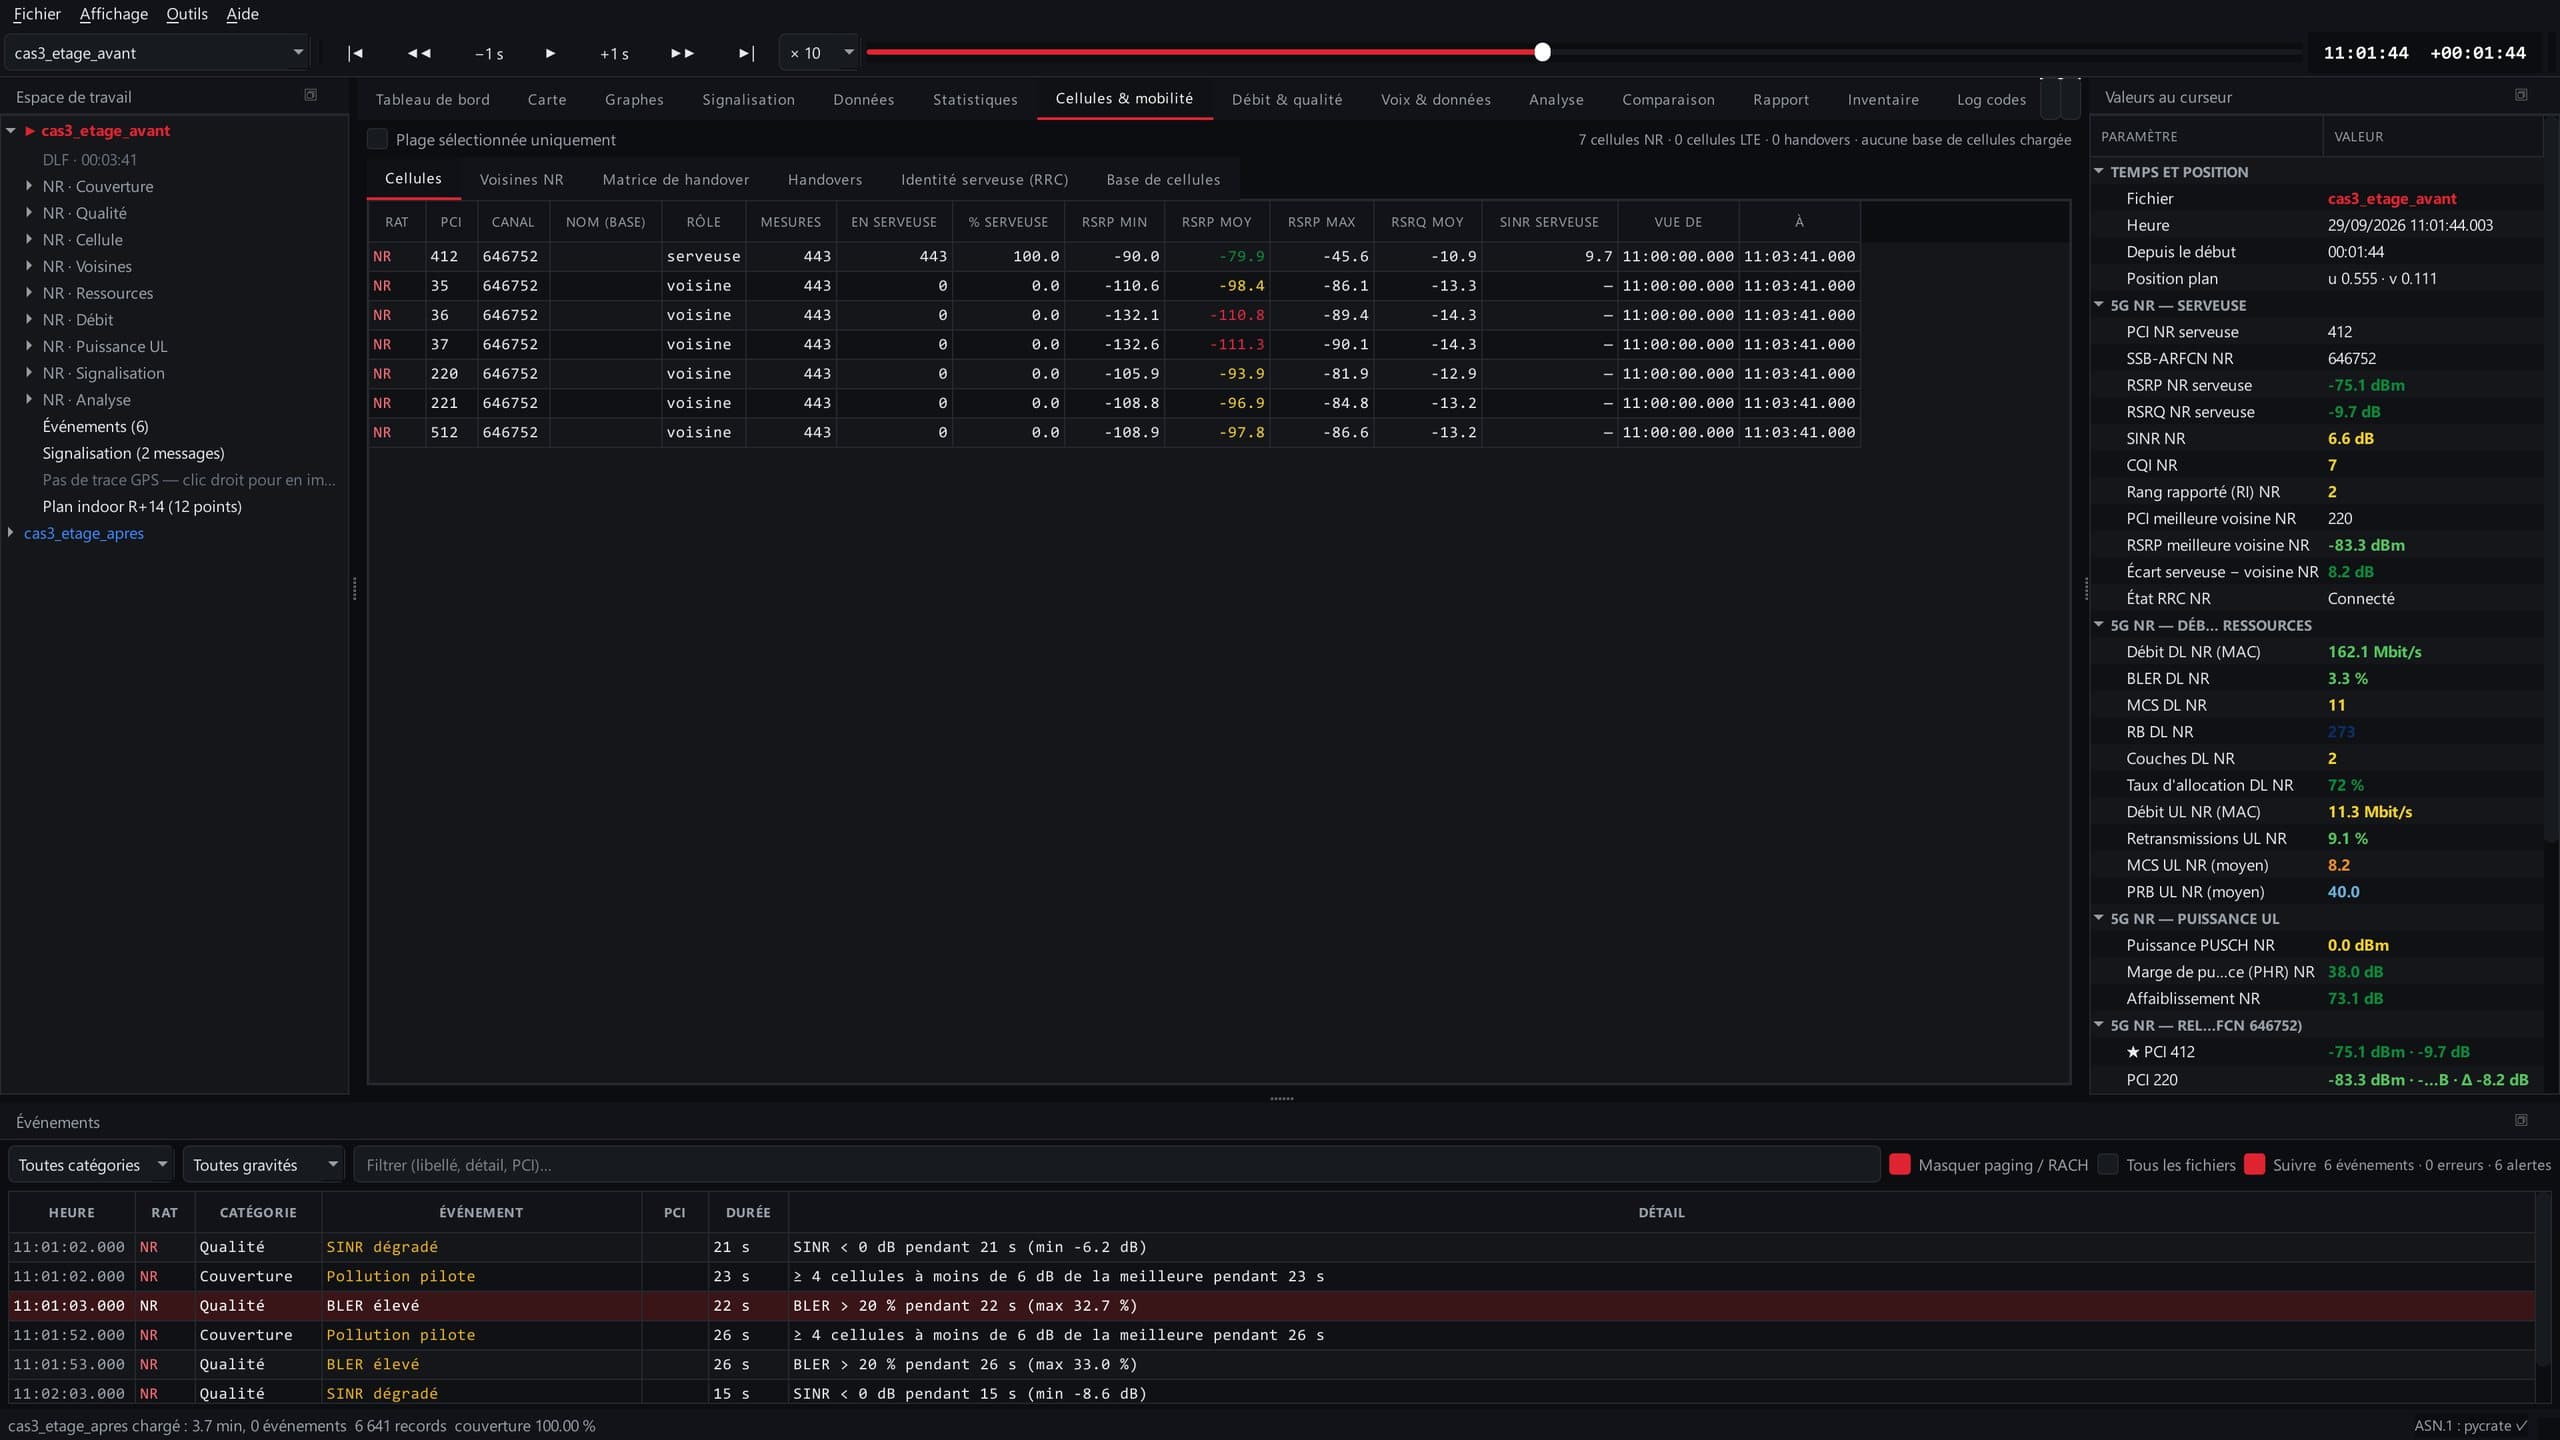Click the fast forward button
The height and width of the screenshot is (1440, 2560).
click(682, 53)
